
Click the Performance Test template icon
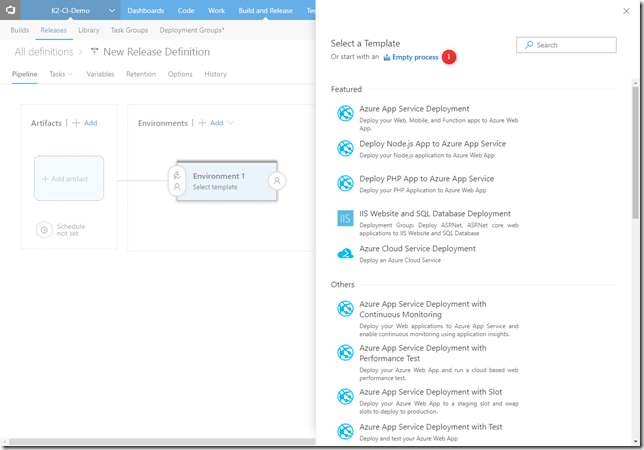click(x=345, y=352)
